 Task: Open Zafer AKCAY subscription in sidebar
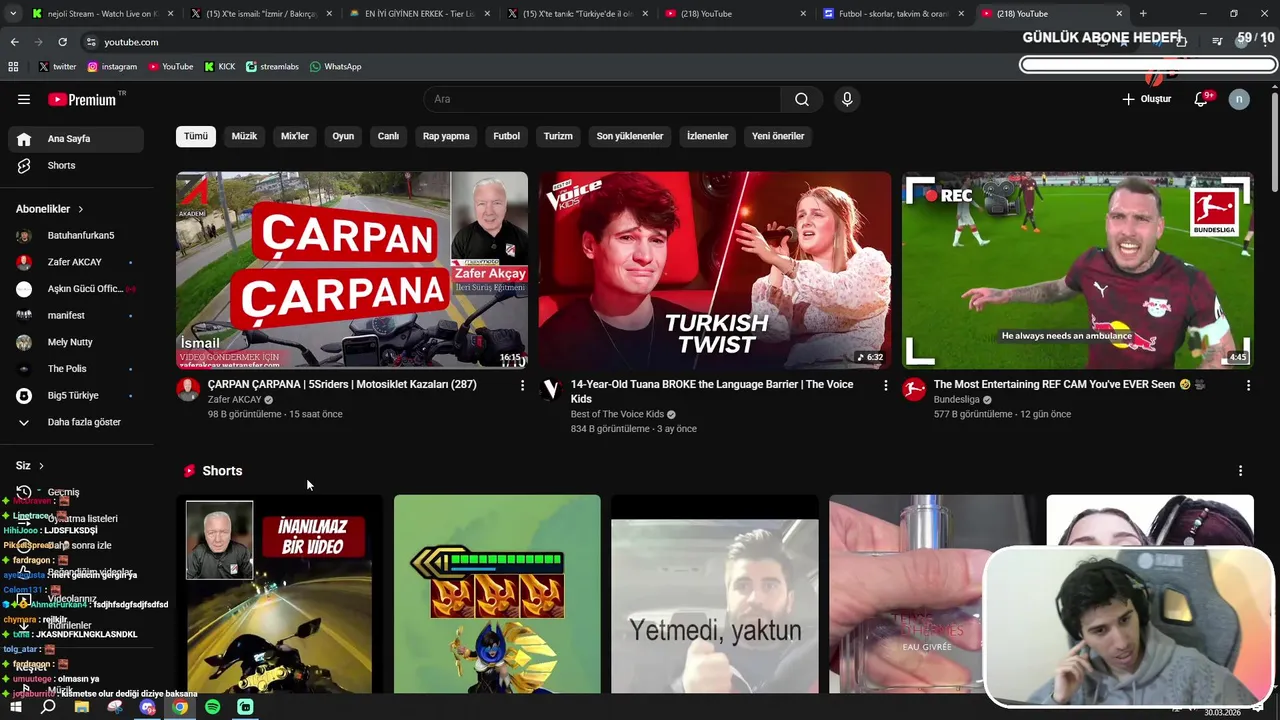(x=76, y=262)
